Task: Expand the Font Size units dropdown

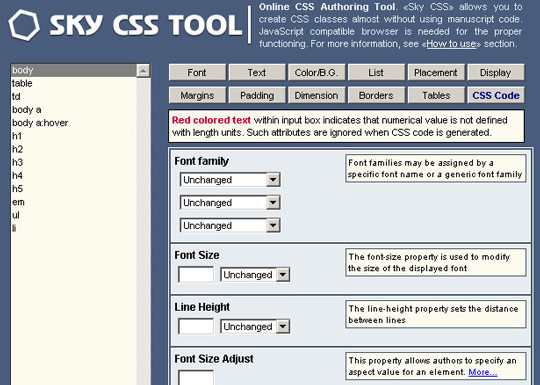Action: pyautogui.click(x=255, y=275)
